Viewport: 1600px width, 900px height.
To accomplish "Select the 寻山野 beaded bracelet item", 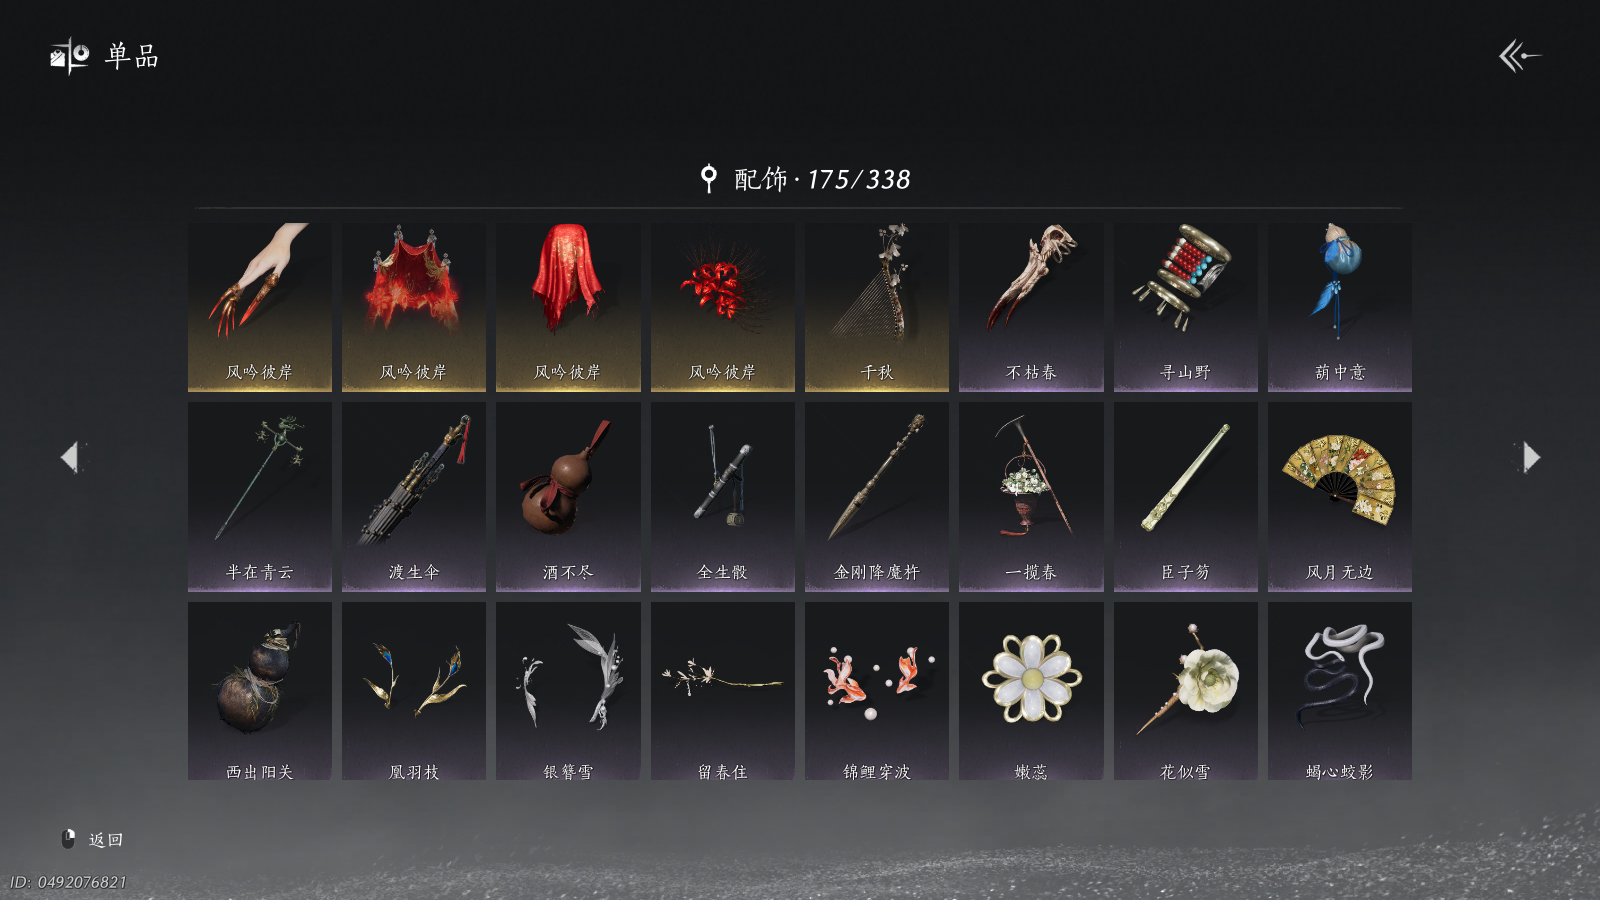I will coord(1186,307).
